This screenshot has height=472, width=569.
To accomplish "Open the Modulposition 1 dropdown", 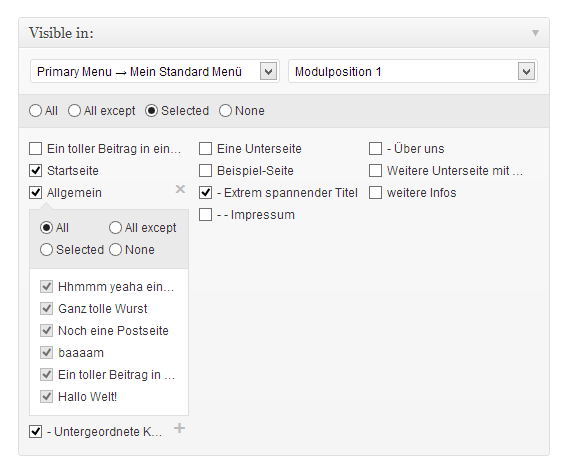I will pos(413,71).
